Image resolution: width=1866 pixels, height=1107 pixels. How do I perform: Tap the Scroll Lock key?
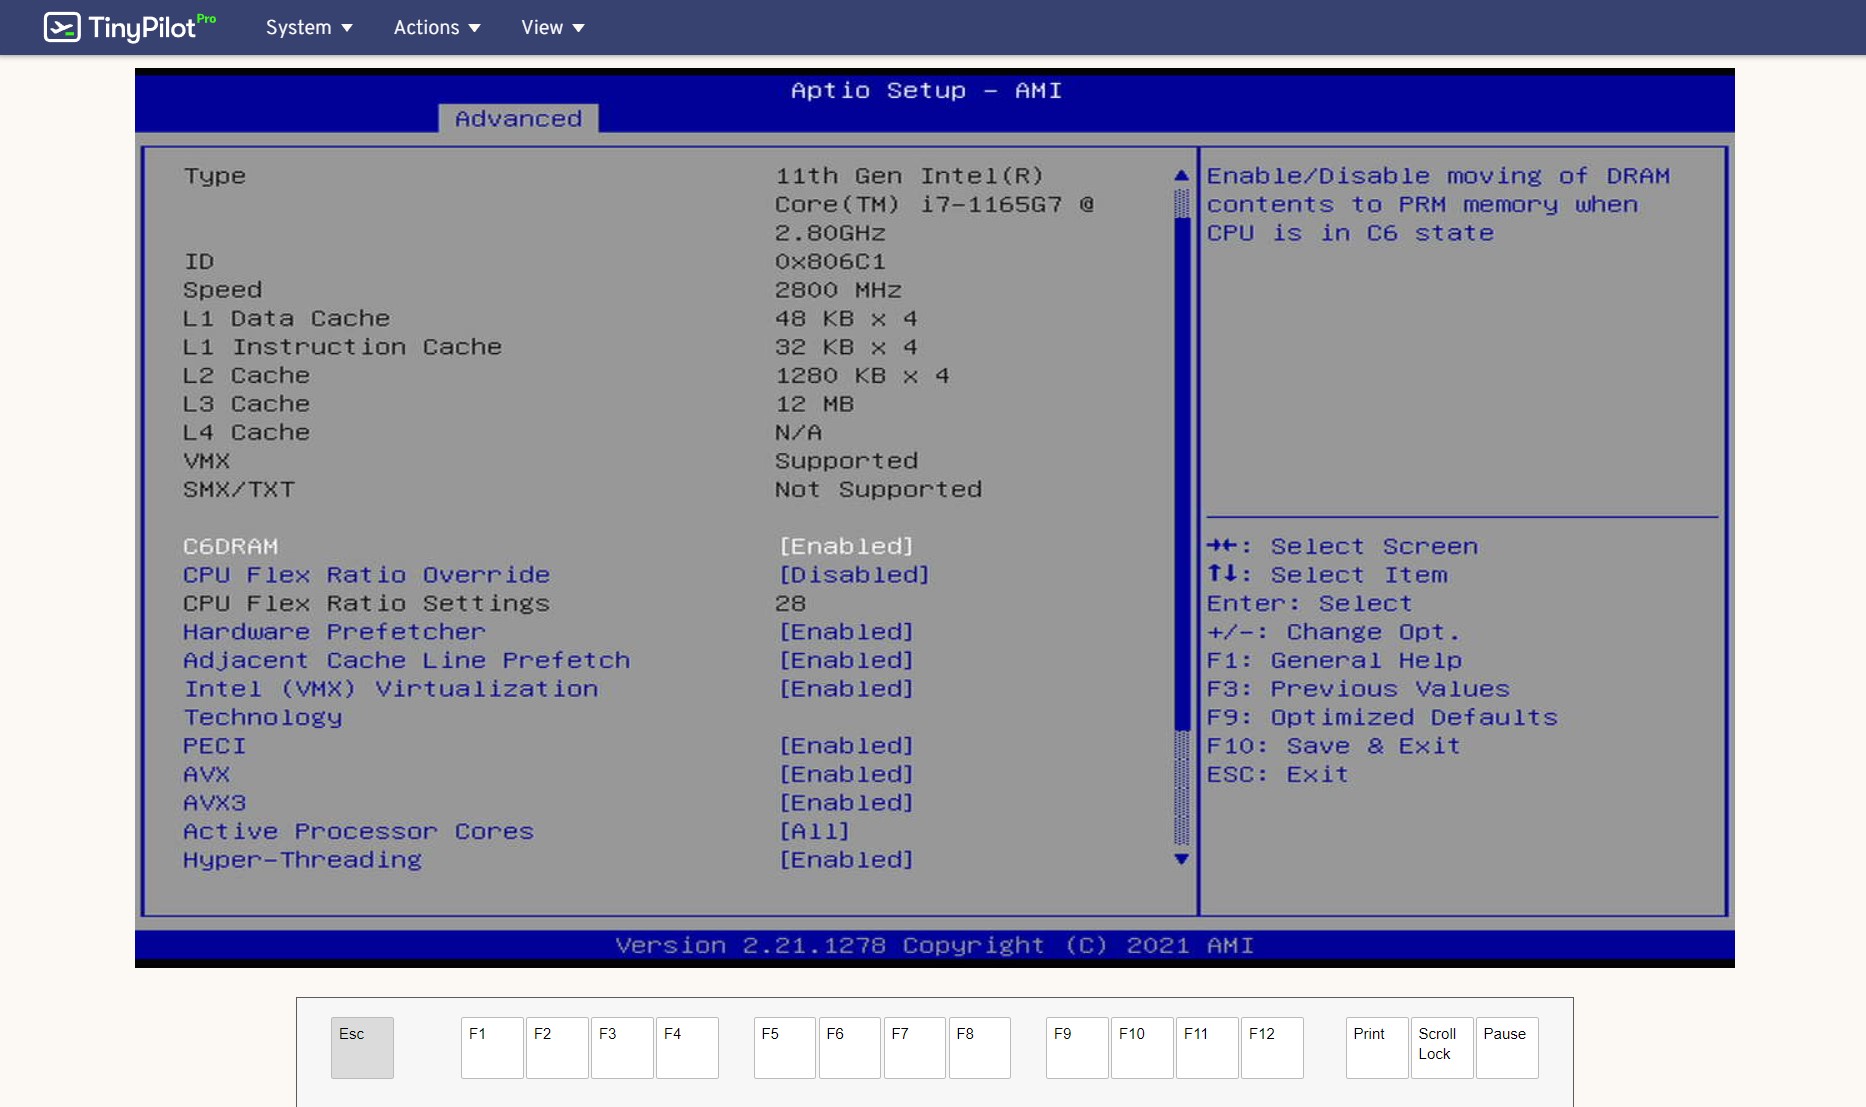coord(1440,1047)
